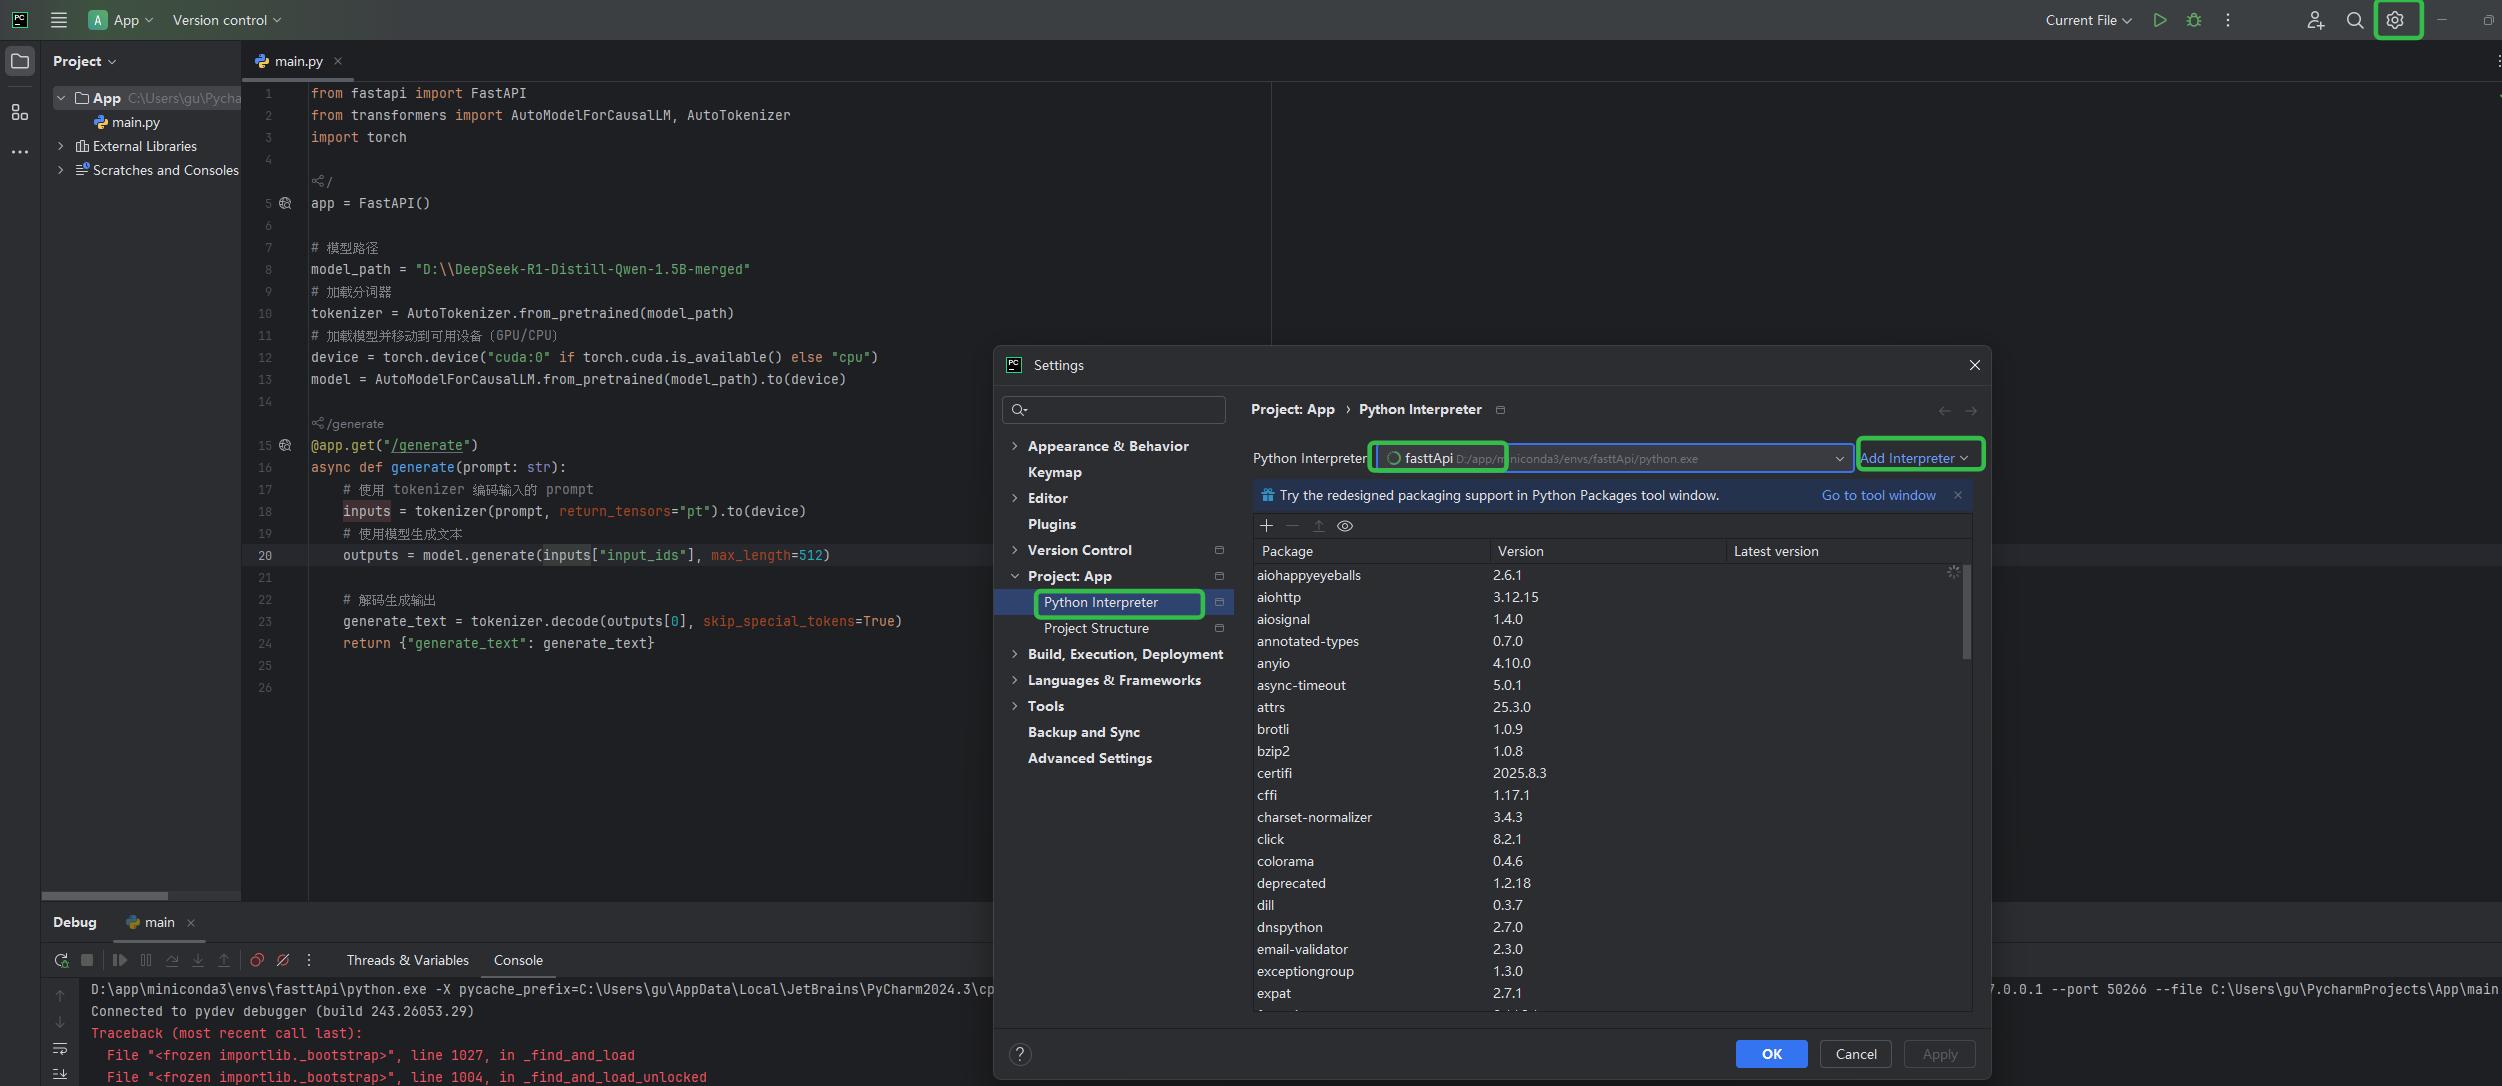Focus the Settings search field
Viewport: 2502px width, 1086px height.
point(1114,409)
